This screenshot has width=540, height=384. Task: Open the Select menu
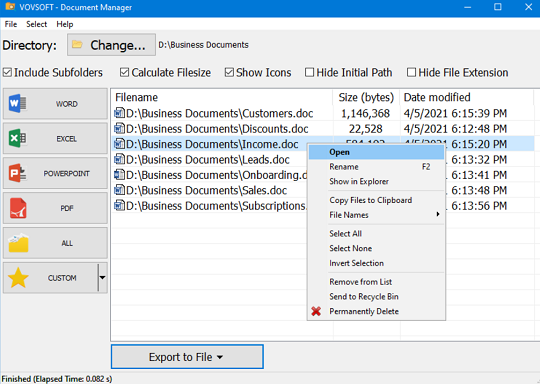point(37,24)
